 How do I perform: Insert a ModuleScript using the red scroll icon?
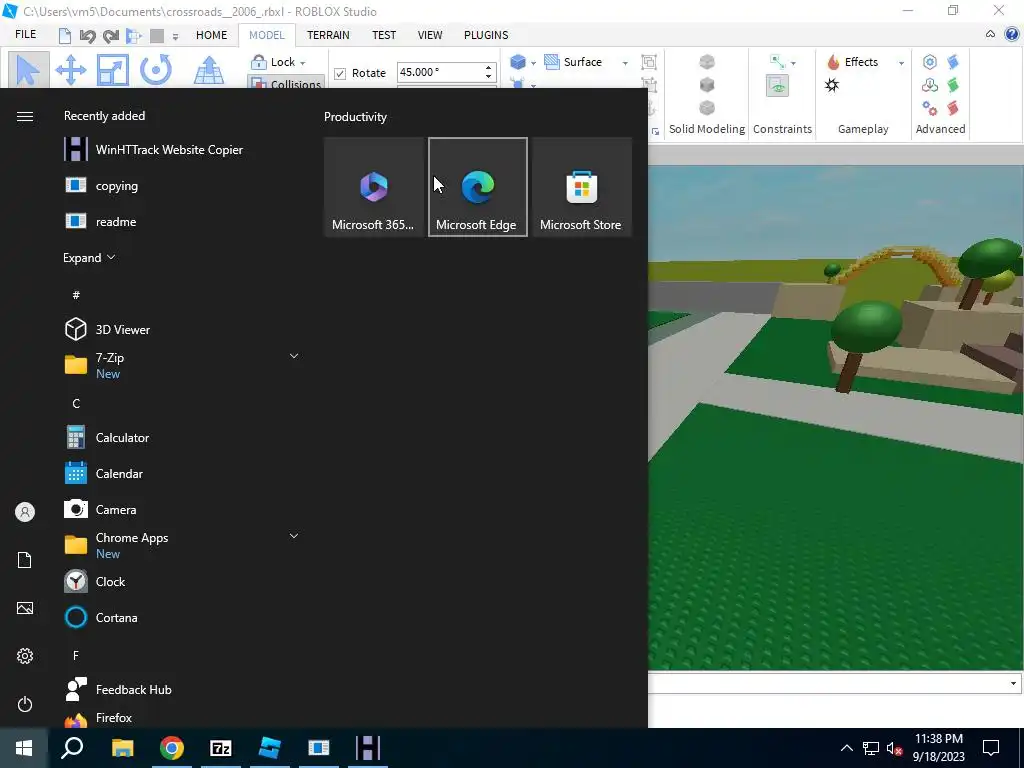[953, 108]
